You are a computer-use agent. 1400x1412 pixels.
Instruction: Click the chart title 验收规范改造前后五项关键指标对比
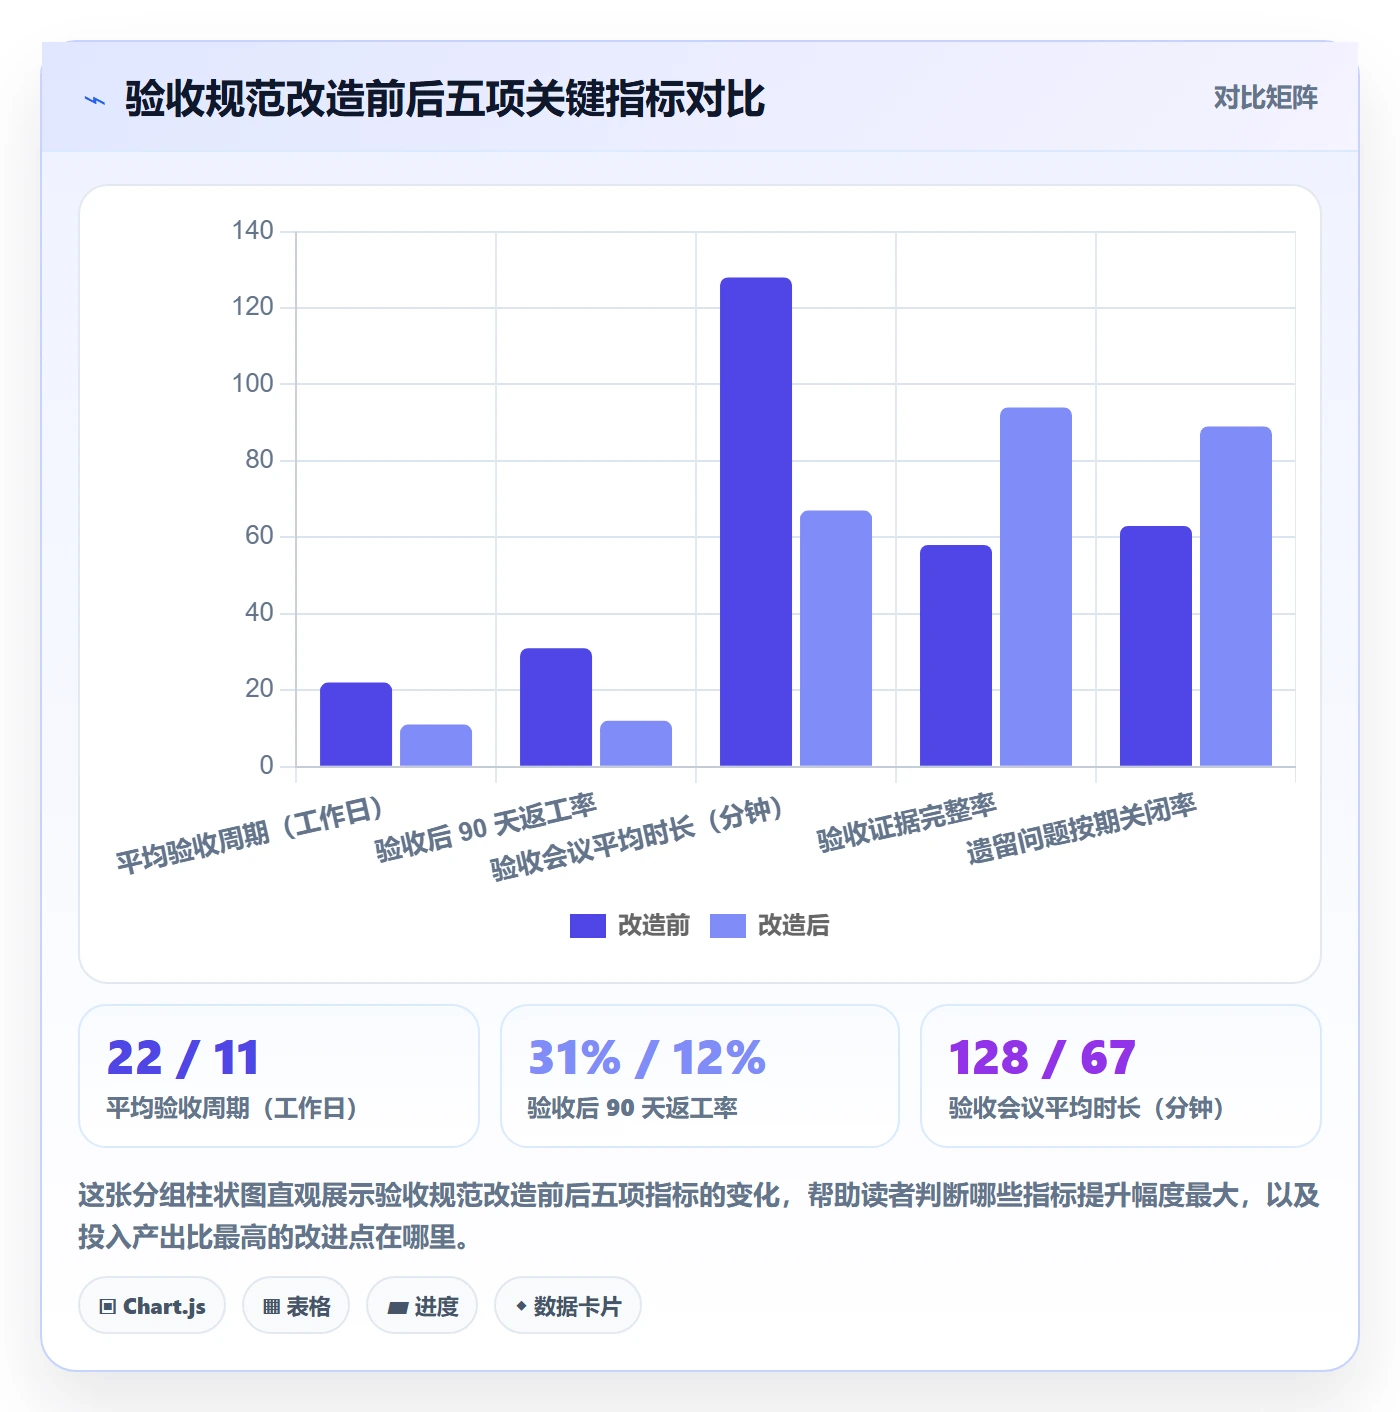[x=445, y=99]
